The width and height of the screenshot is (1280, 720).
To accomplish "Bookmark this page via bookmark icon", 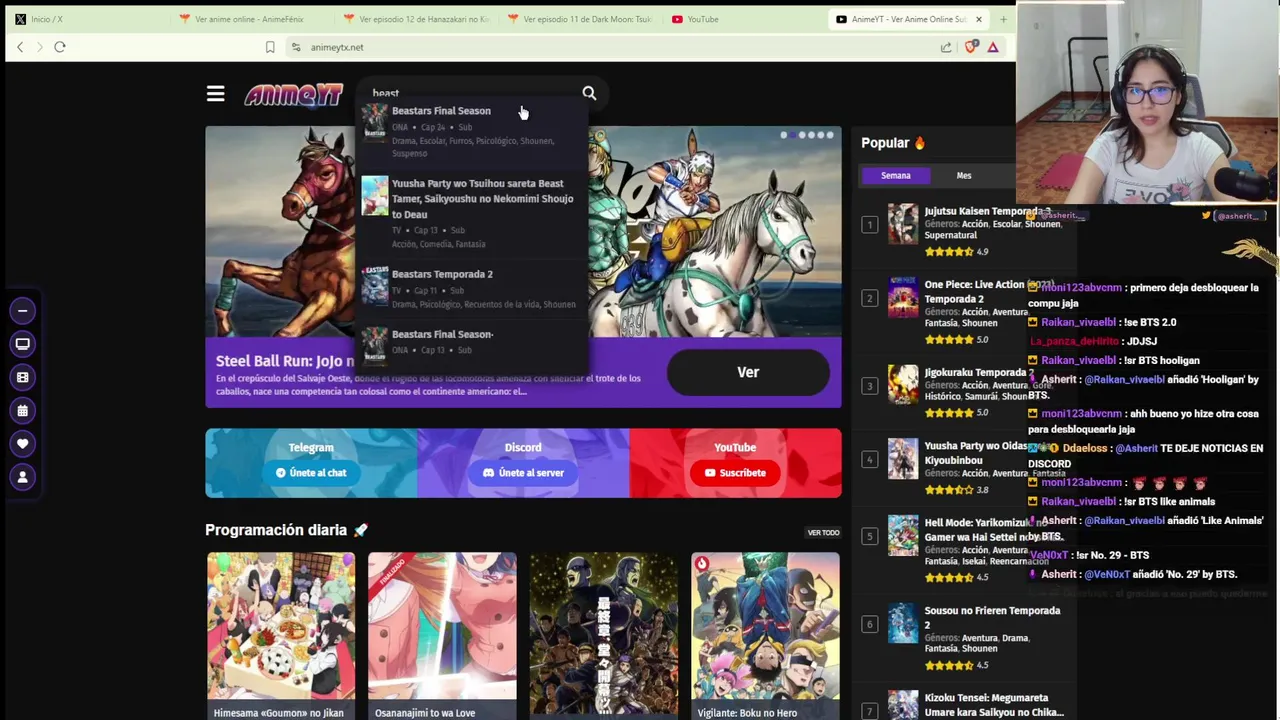I will [x=270, y=47].
